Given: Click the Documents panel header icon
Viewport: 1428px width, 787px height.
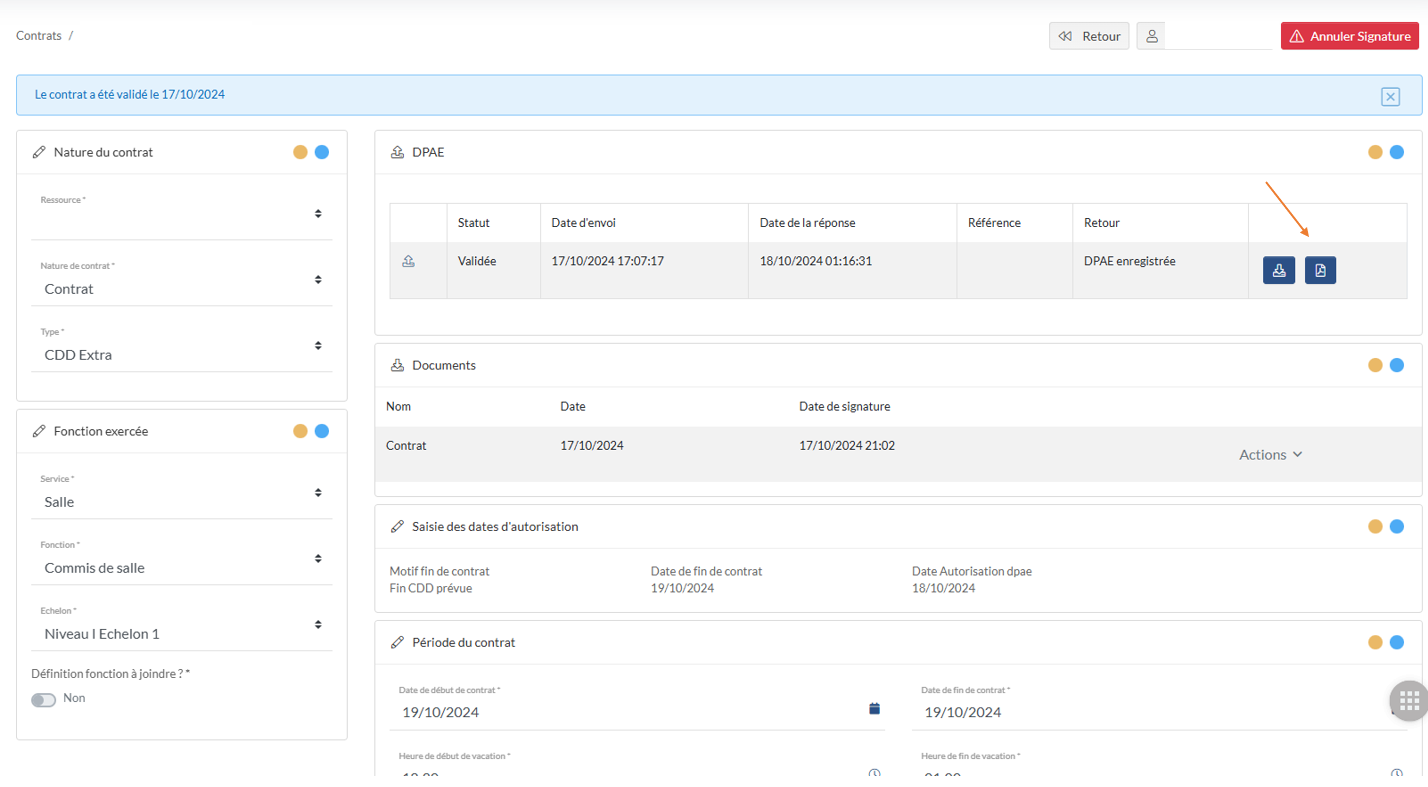Looking at the screenshot, I should (397, 365).
